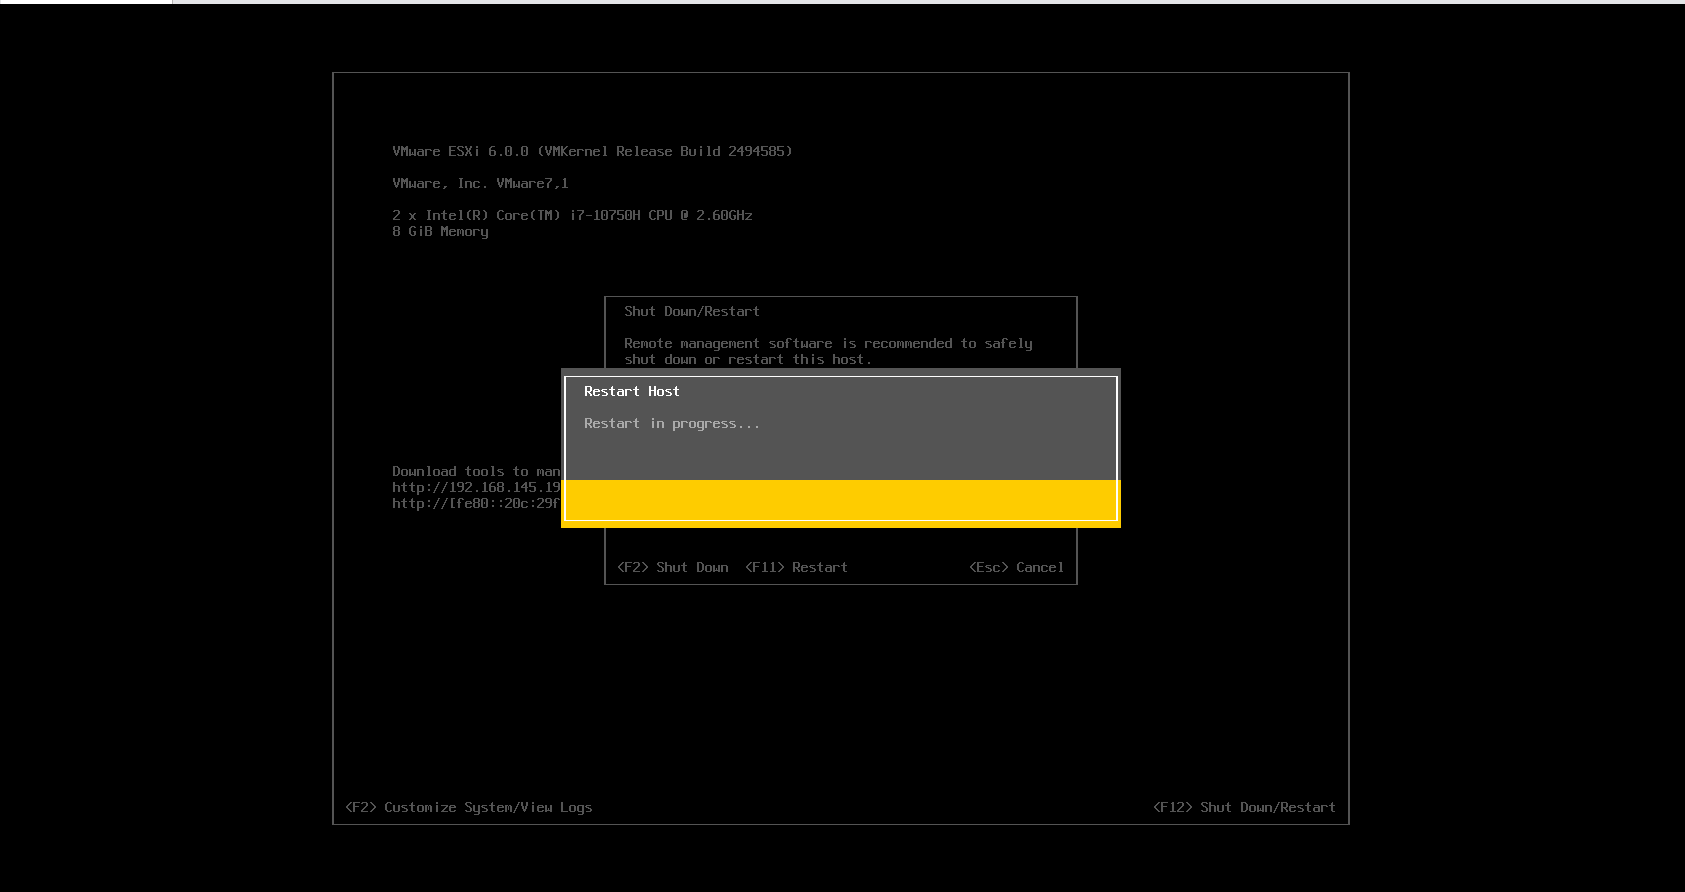The width and height of the screenshot is (1685, 892).
Task: Click the 'VMware, Inc. VMware7,1' line
Action: click(480, 183)
